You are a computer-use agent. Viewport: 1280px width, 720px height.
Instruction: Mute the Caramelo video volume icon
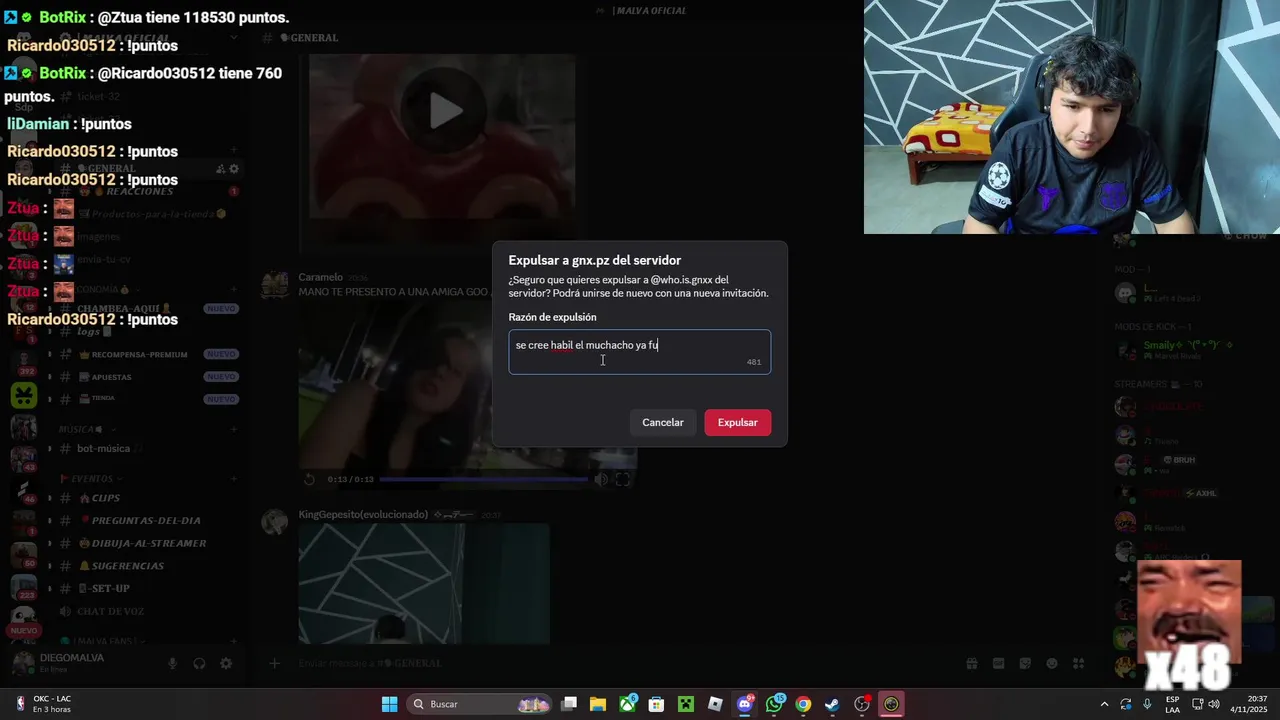point(601,479)
